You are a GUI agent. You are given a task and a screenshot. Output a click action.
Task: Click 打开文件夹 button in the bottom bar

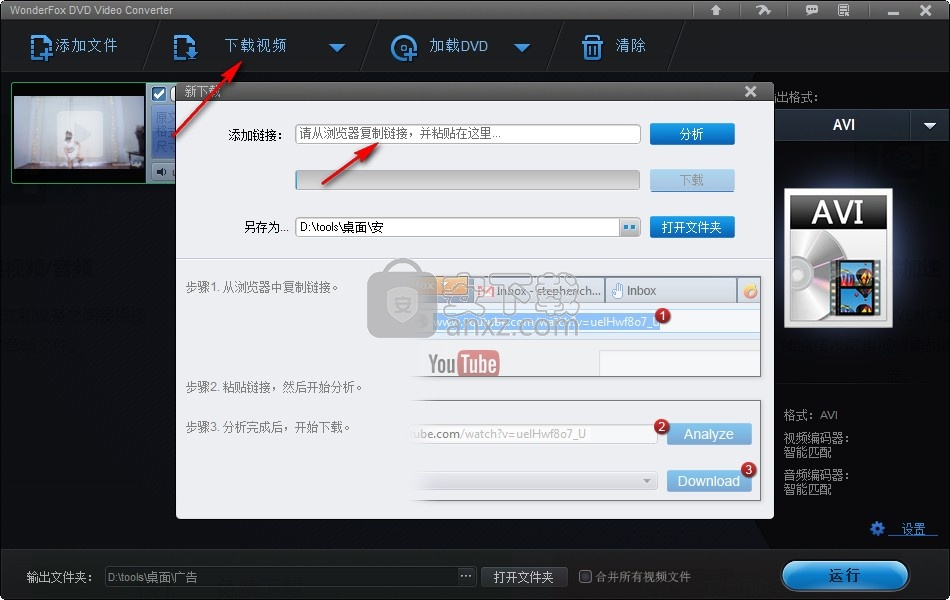coord(524,577)
